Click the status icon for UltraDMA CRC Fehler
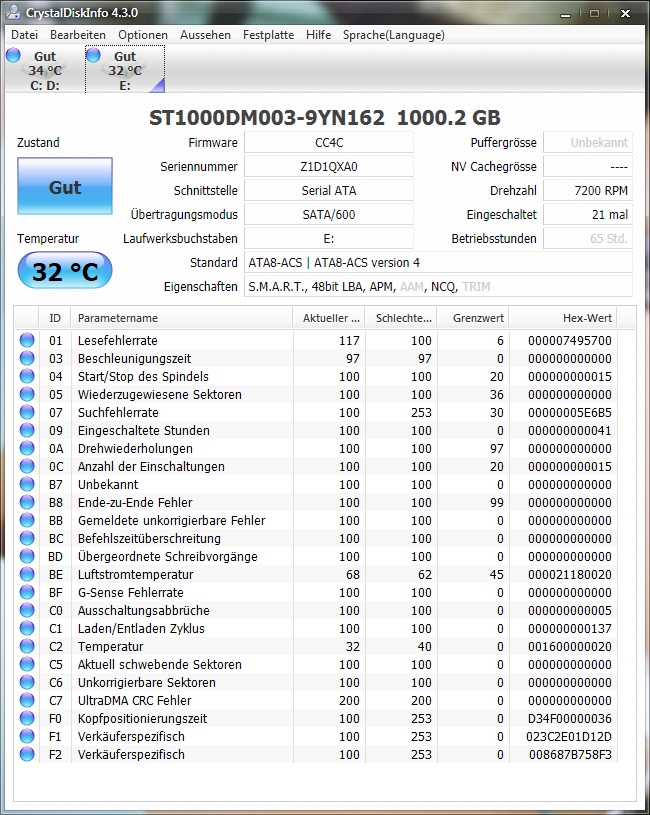650x815 pixels. coord(27,700)
